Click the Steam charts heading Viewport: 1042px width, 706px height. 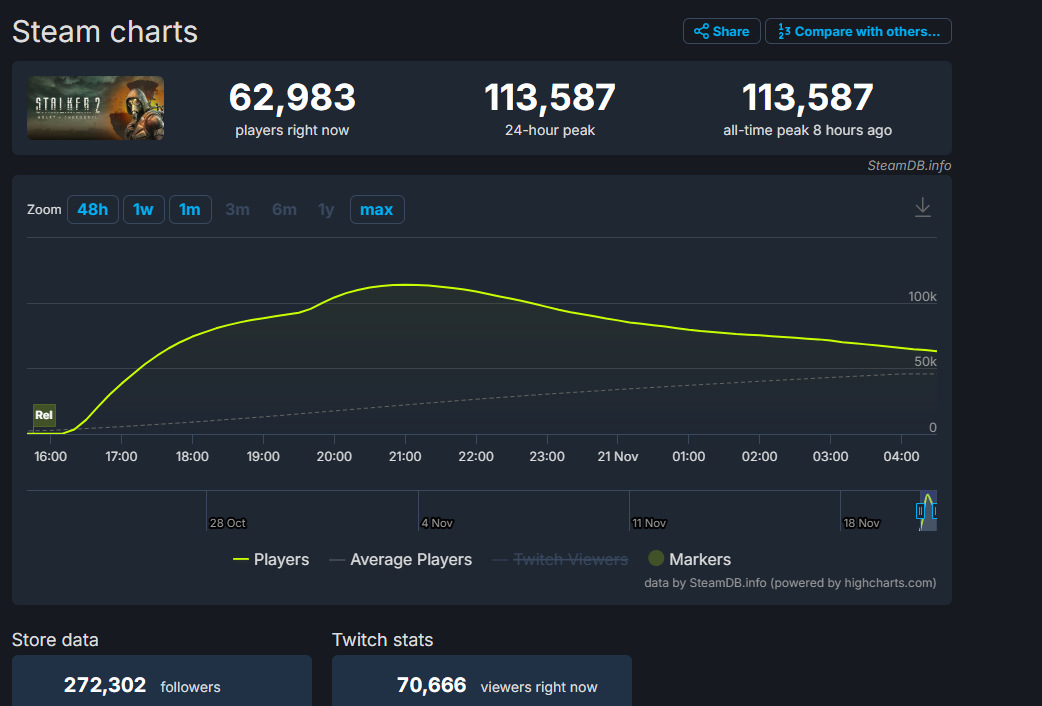(x=105, y=32)
